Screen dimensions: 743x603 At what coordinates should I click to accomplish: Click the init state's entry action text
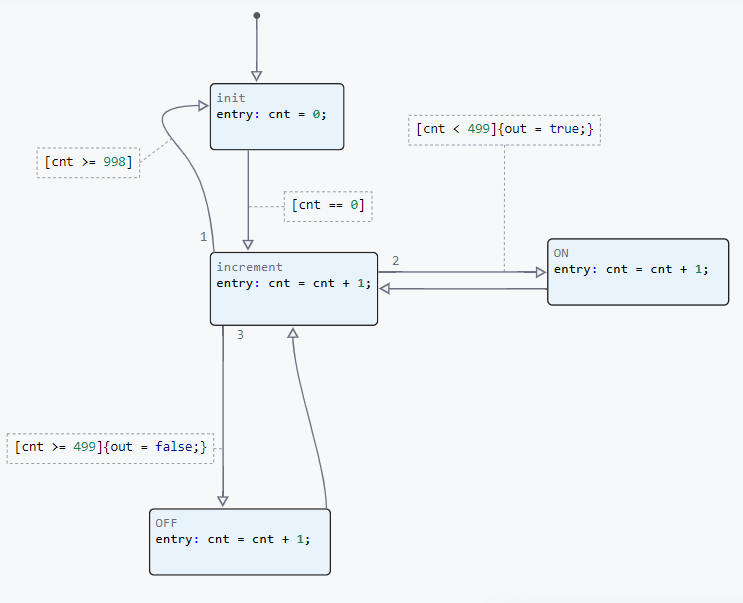click(271, 114)
